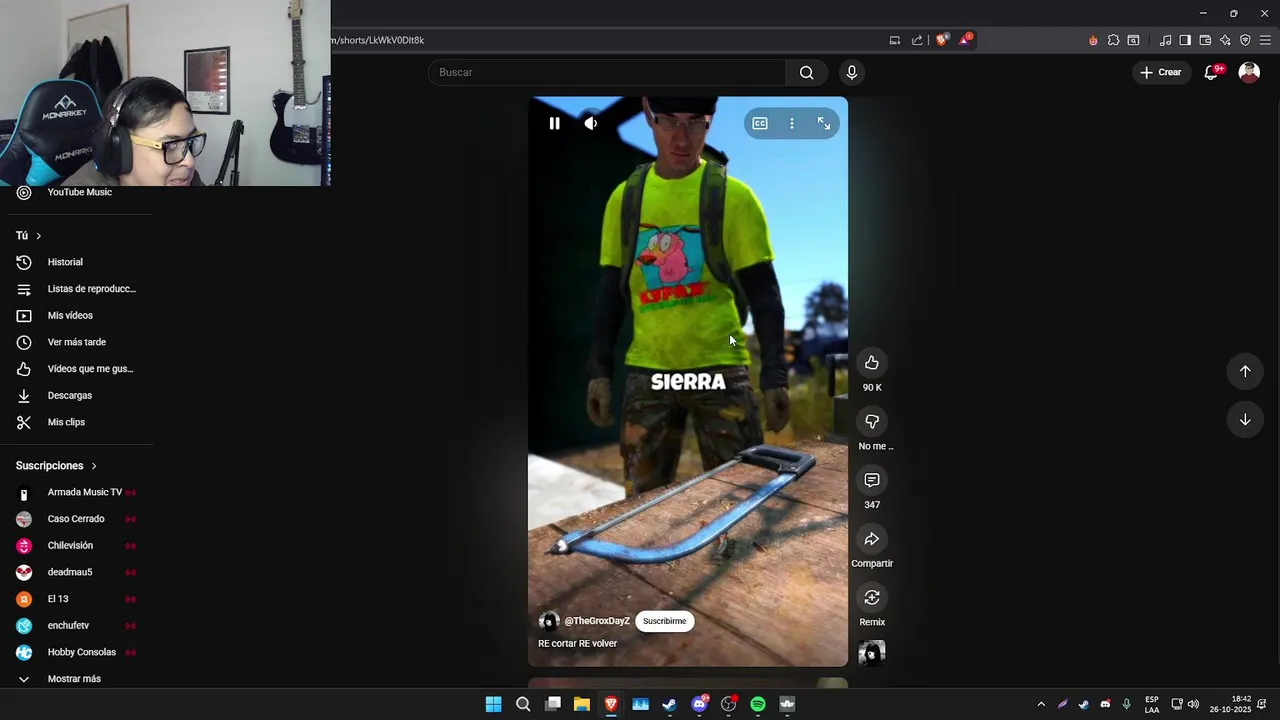Open the Windows Start menu
This screenshot has height=720, width=1280.
coord(493,704)
